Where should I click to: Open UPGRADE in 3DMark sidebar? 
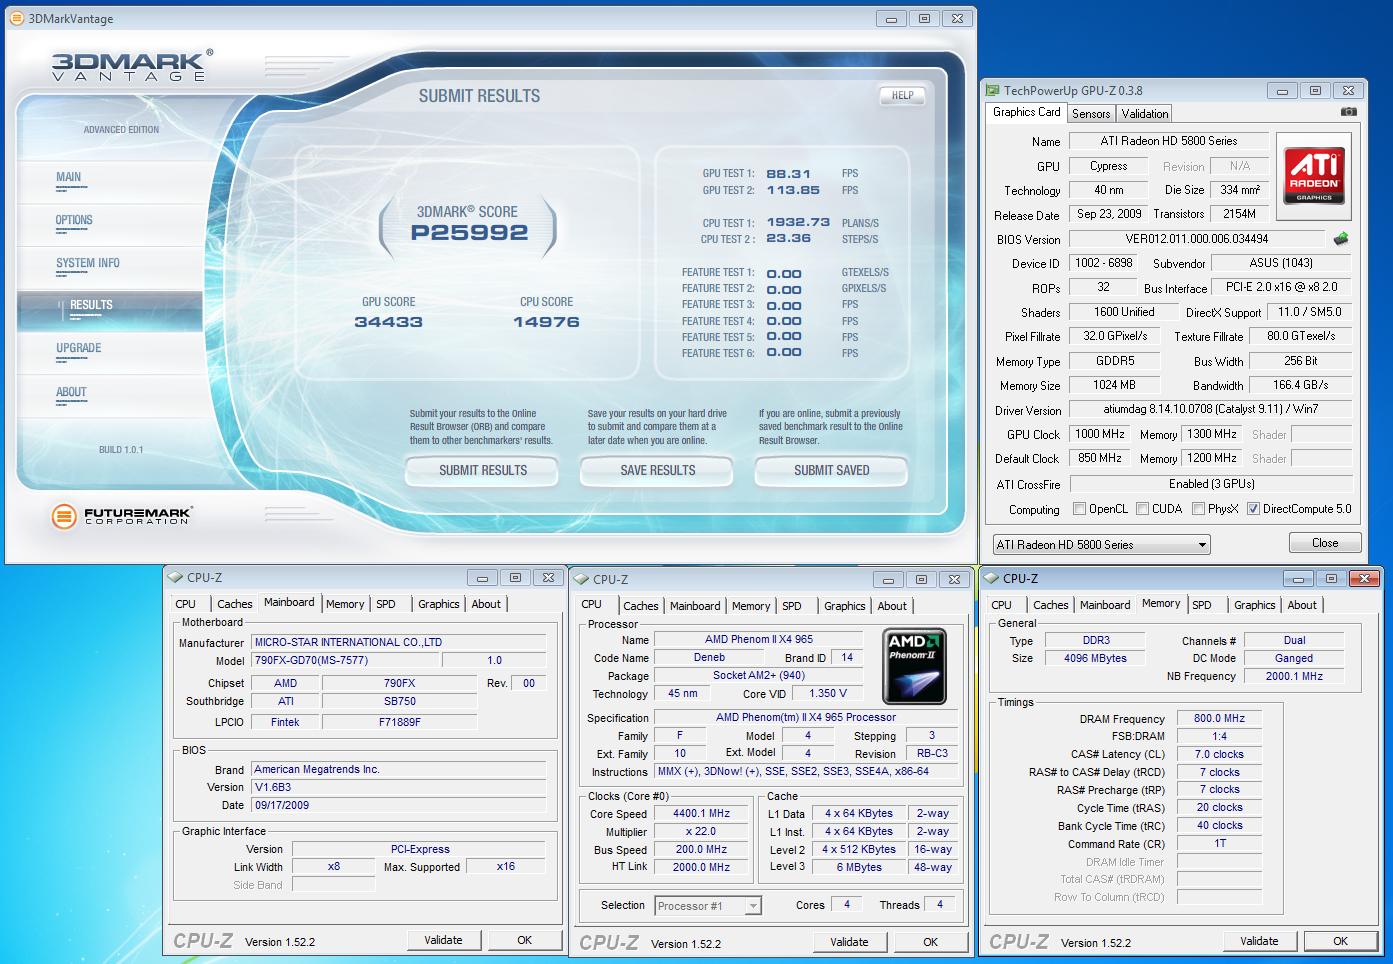click(78, 348)
